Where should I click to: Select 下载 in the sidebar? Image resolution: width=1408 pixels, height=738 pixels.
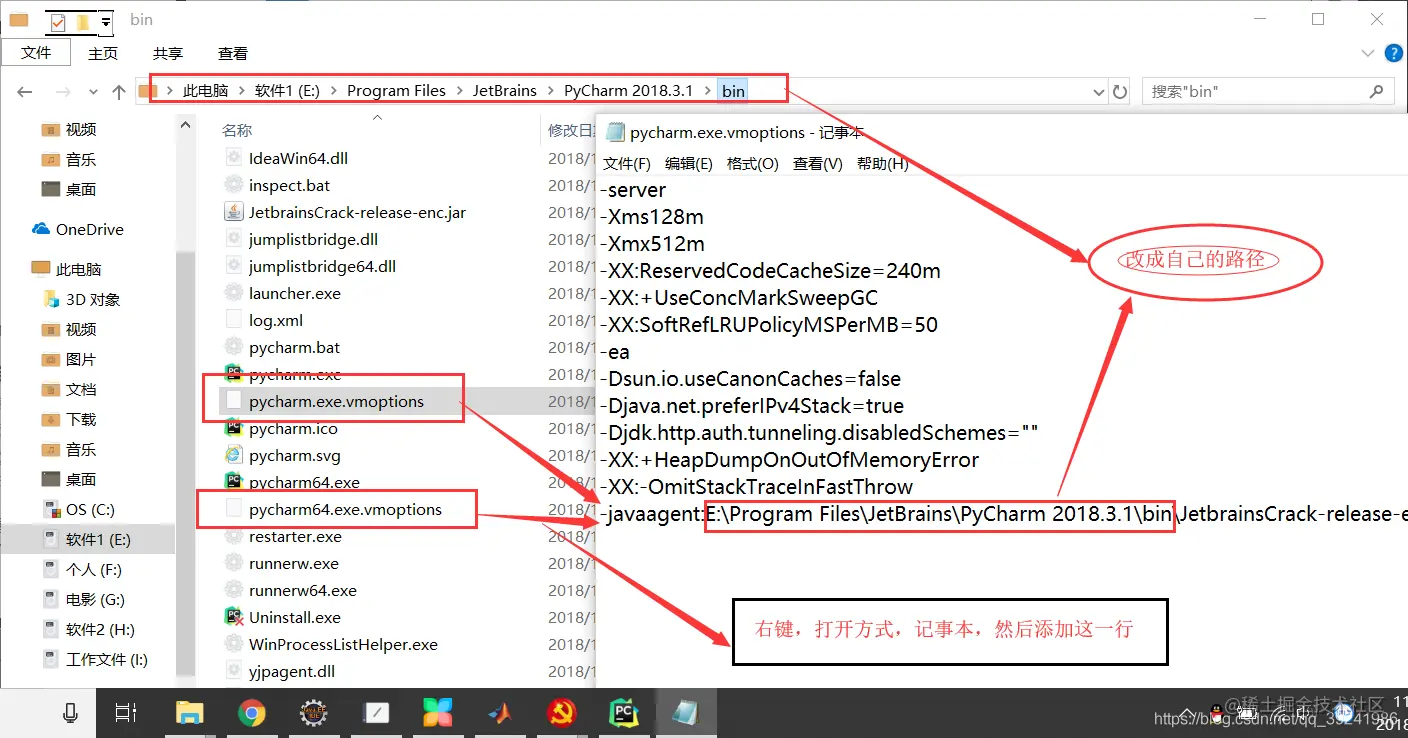click(x=69, y=419)
